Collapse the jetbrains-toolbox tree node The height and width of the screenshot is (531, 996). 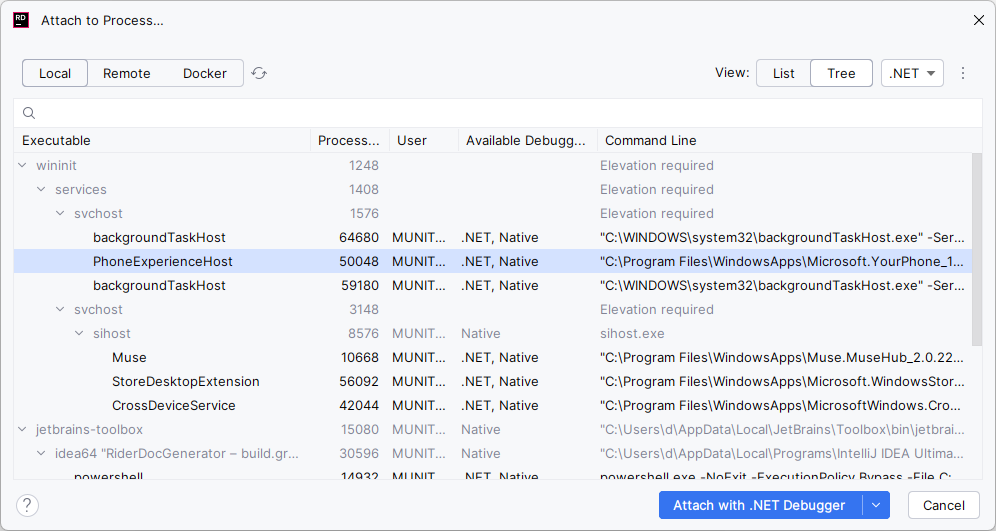tap(23, 429)
